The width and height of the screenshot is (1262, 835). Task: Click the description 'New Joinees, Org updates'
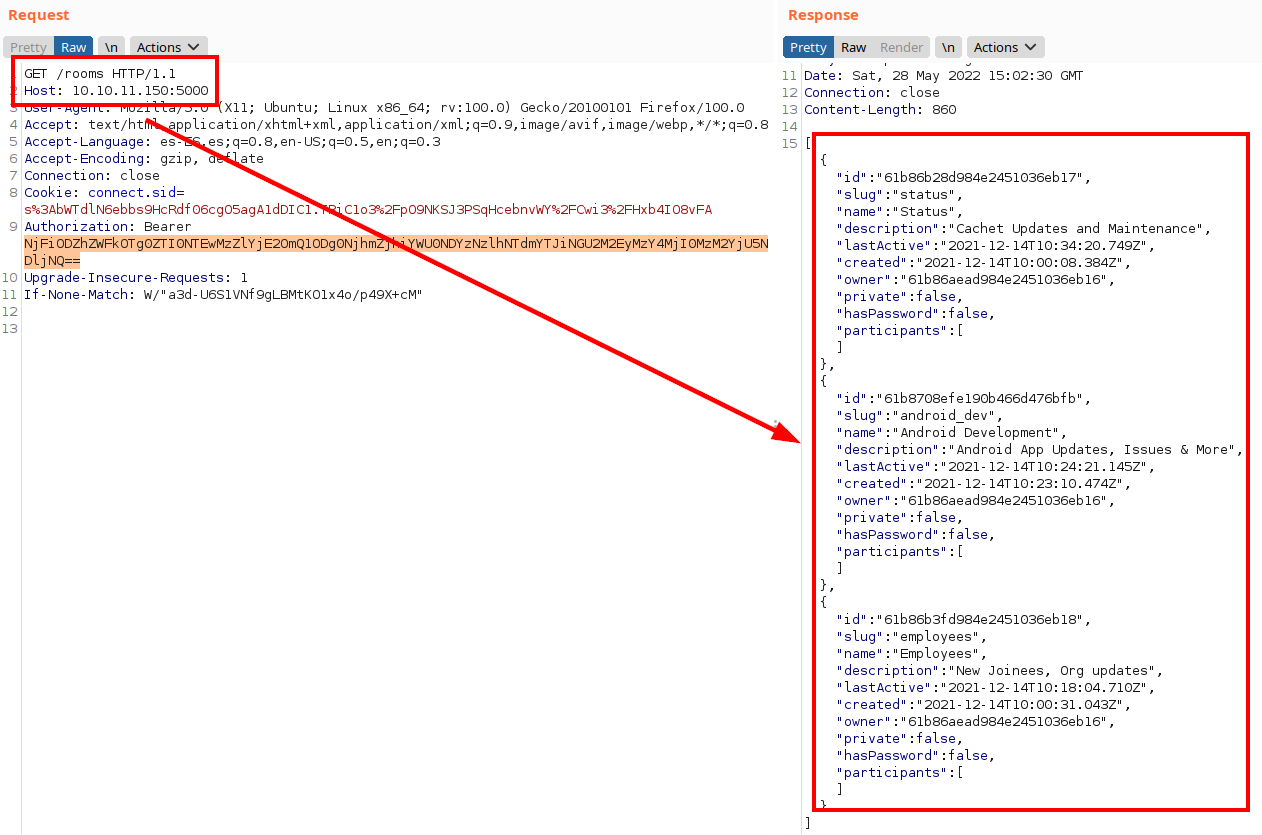point(1052,671)
